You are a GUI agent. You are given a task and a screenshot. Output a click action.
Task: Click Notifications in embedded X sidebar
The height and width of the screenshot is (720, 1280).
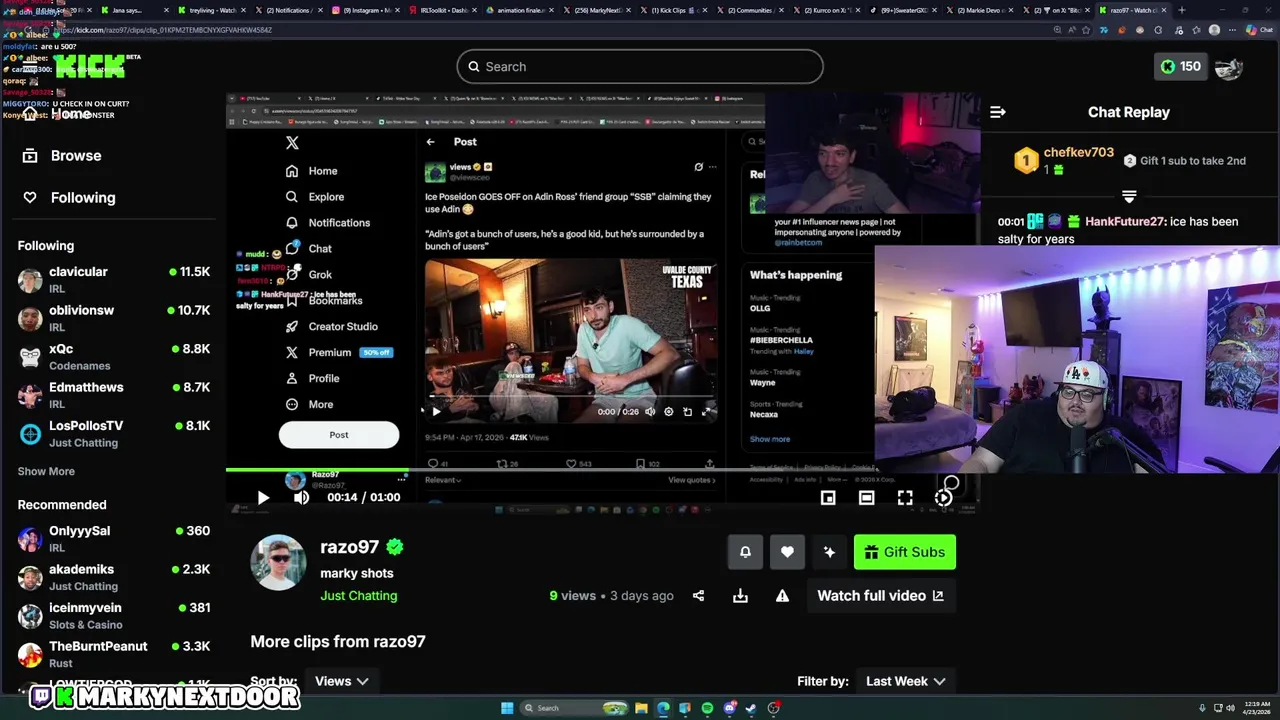[328, 223]
